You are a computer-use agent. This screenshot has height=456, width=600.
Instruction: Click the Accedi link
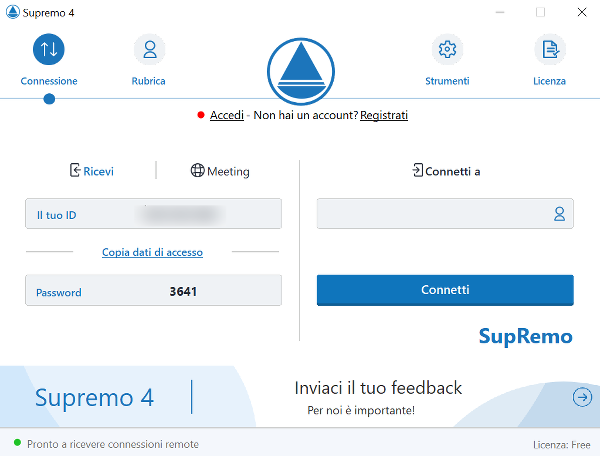pyautogui.click(x=227, y=115)
